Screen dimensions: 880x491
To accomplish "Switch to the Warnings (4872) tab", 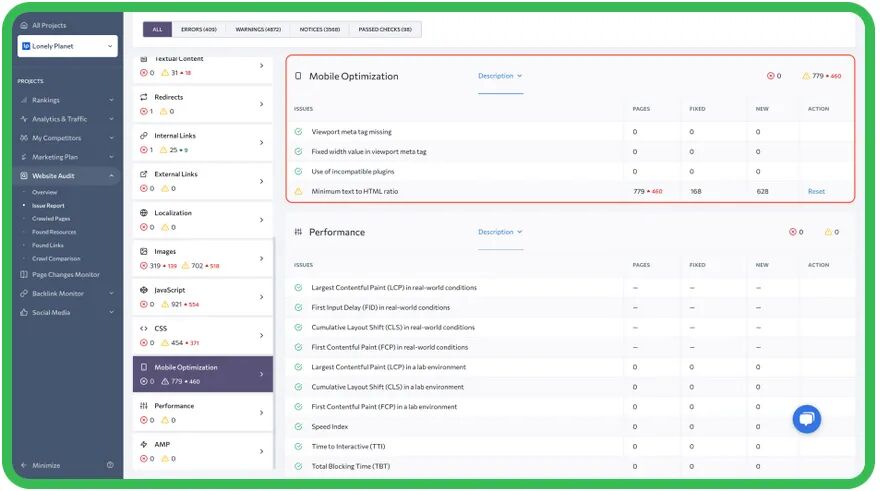I will pyautogui.click(x=259, y=30).
